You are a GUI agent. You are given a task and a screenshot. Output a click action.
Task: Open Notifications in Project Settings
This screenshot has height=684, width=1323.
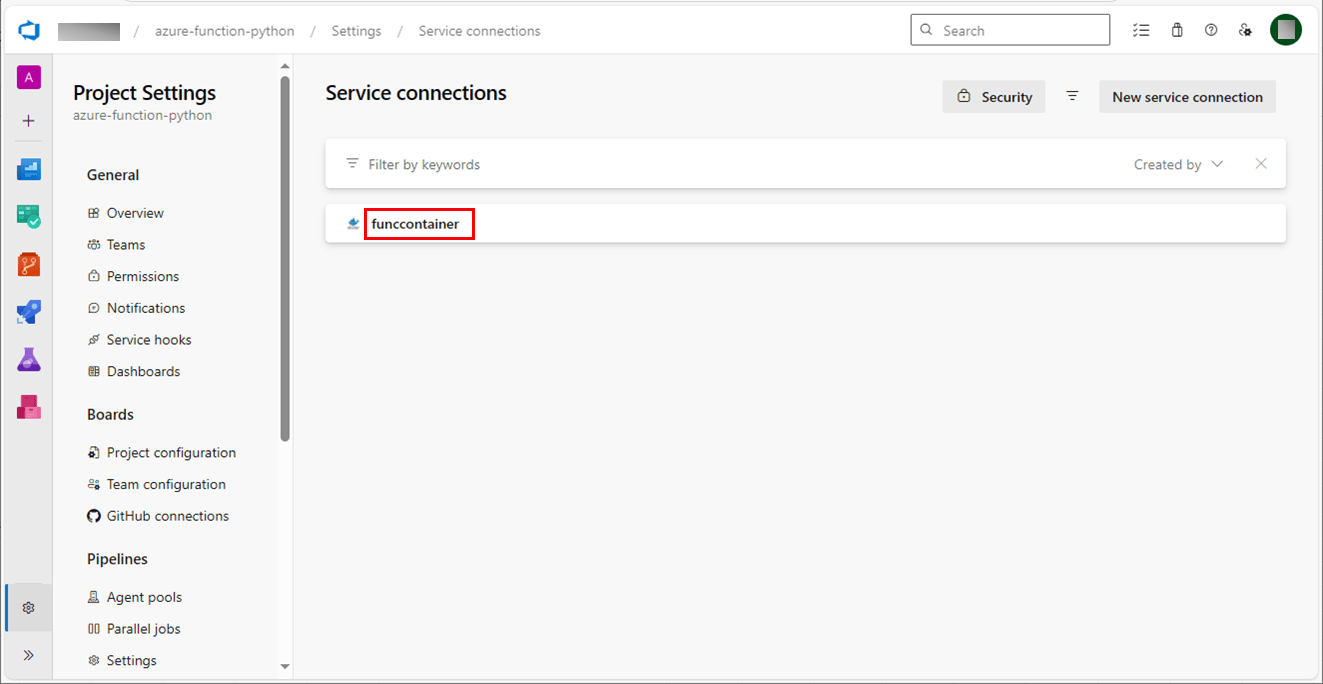tap(136, 308)
